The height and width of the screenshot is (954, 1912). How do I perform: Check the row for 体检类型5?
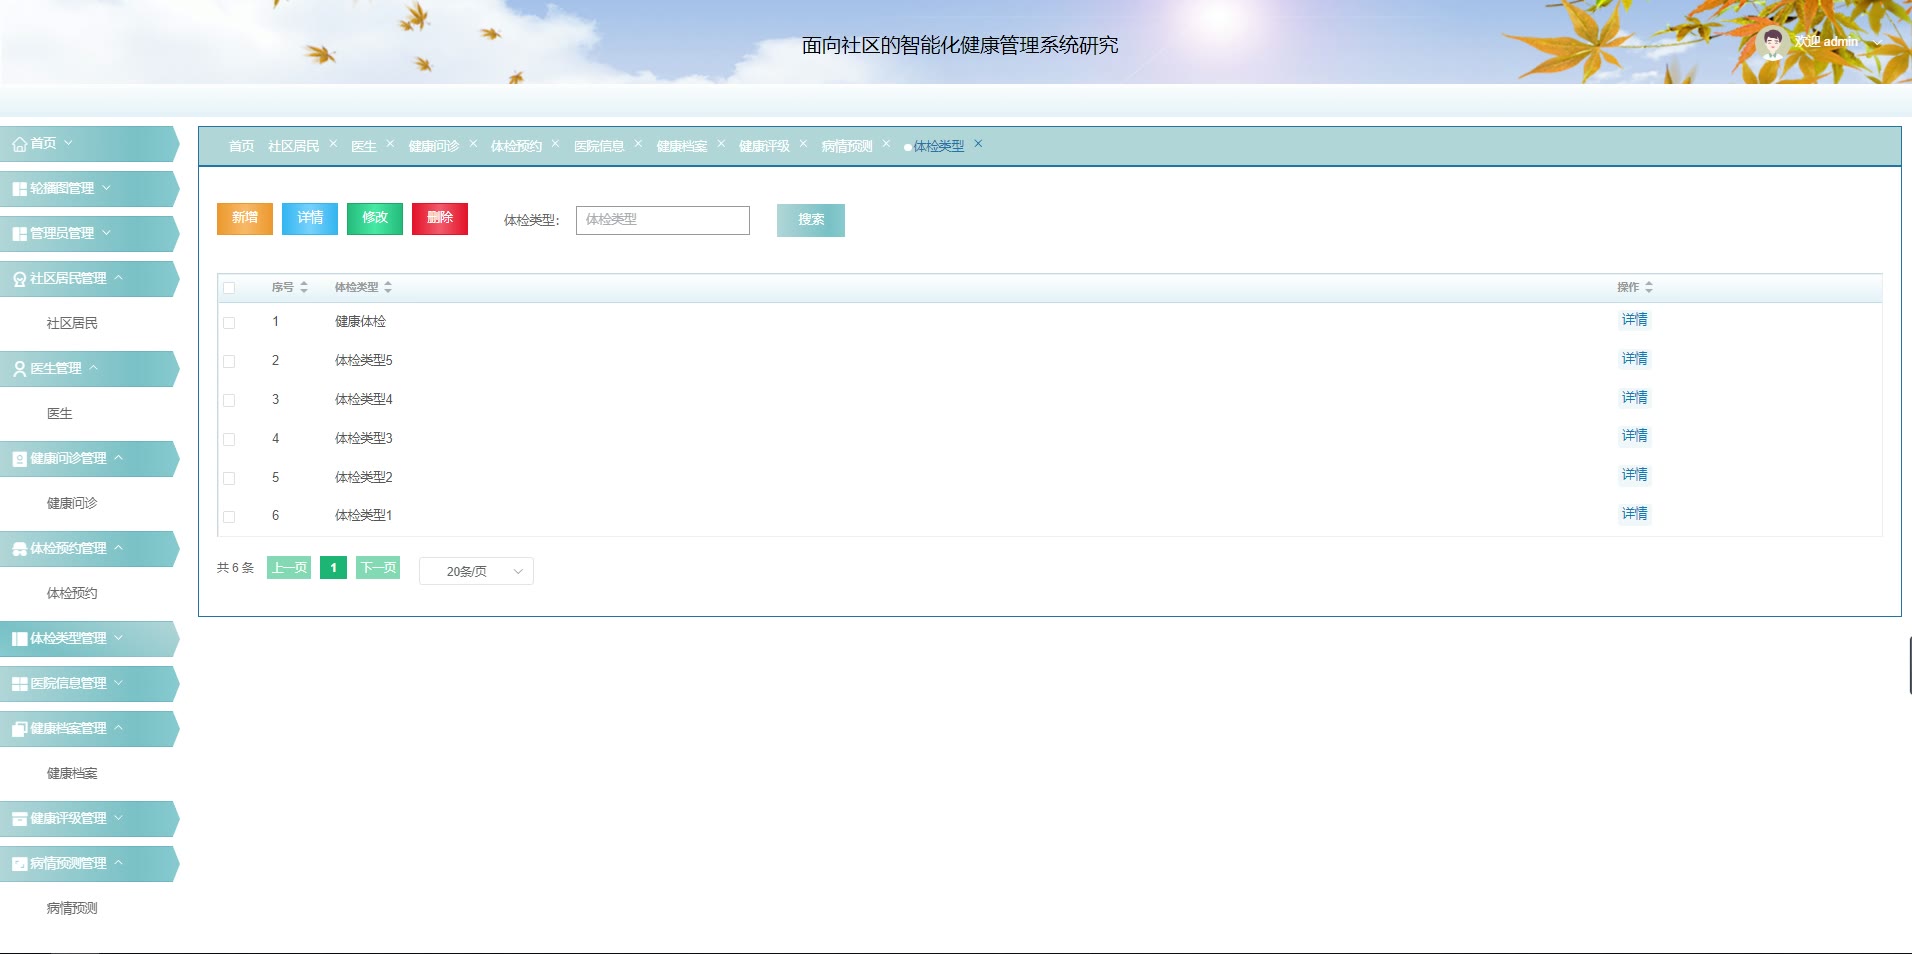tap(229, 362)
